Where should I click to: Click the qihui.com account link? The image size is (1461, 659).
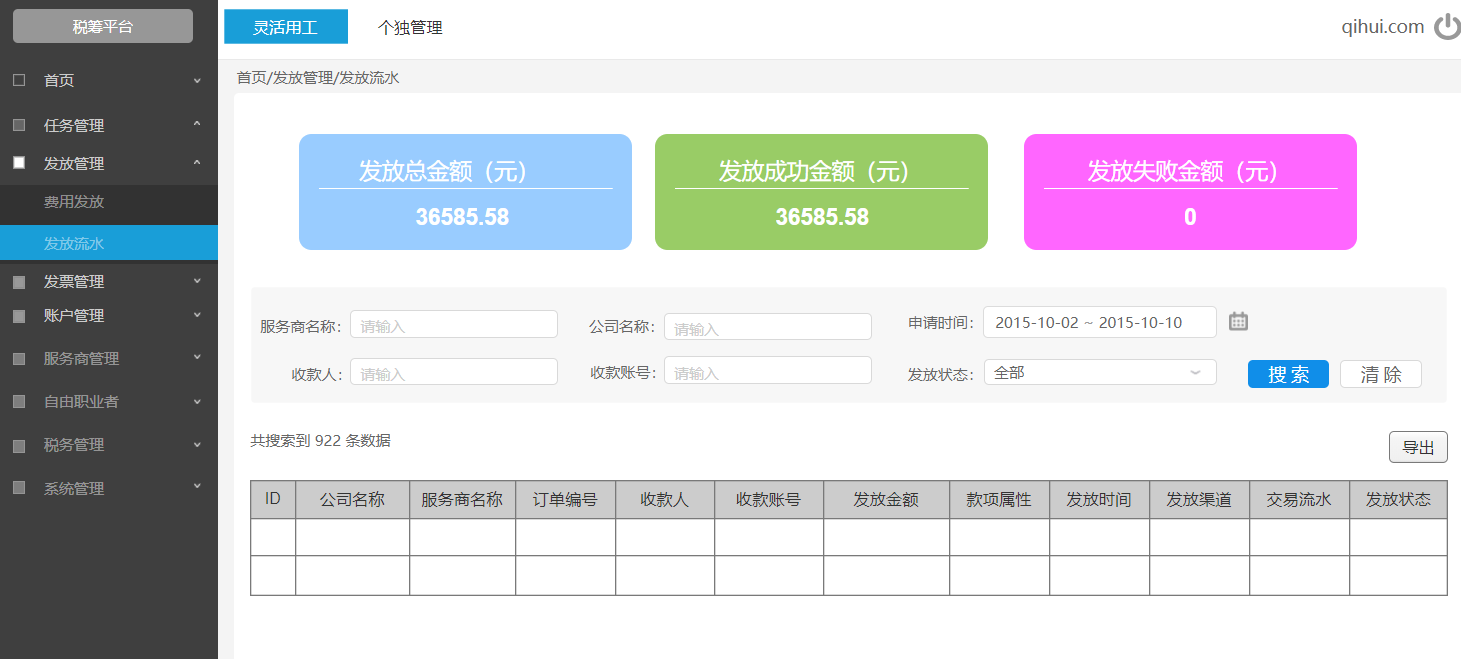click(1383, 27)
